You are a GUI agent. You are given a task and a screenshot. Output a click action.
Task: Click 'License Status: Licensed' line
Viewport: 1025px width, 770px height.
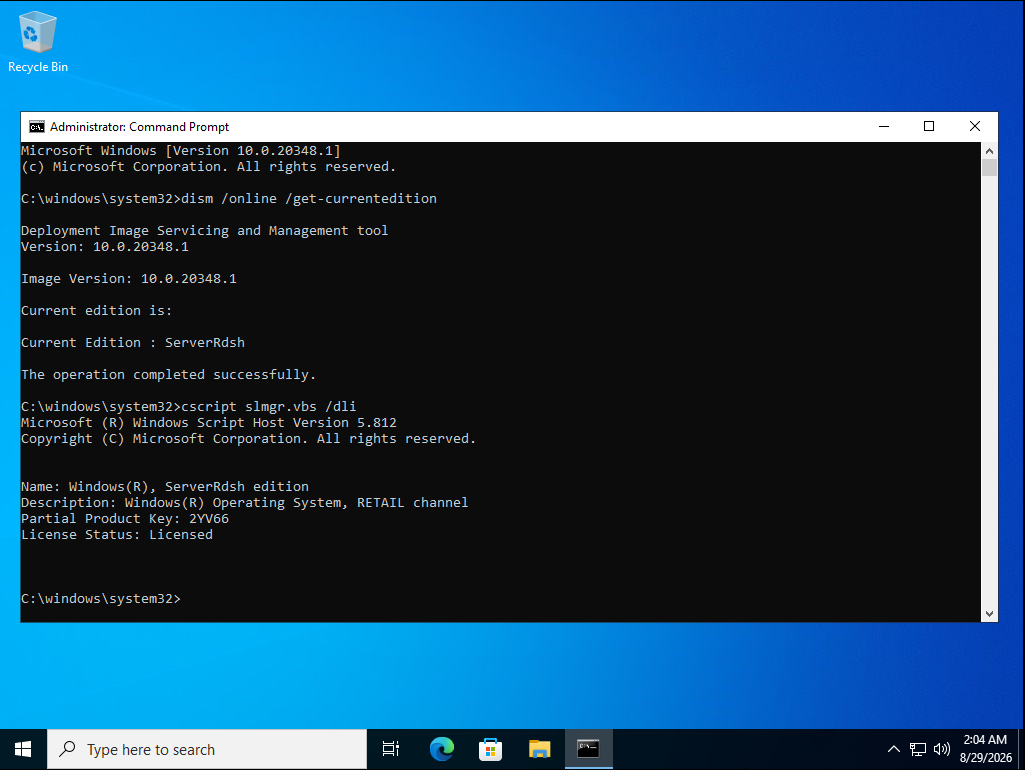117,535
